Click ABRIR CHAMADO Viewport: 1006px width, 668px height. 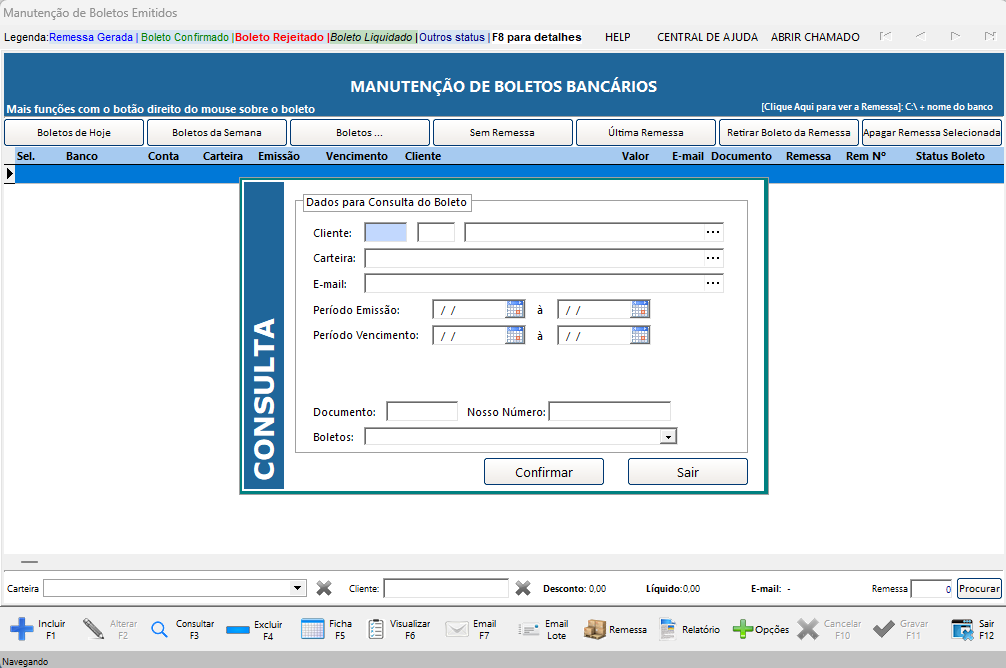[815, 37]
